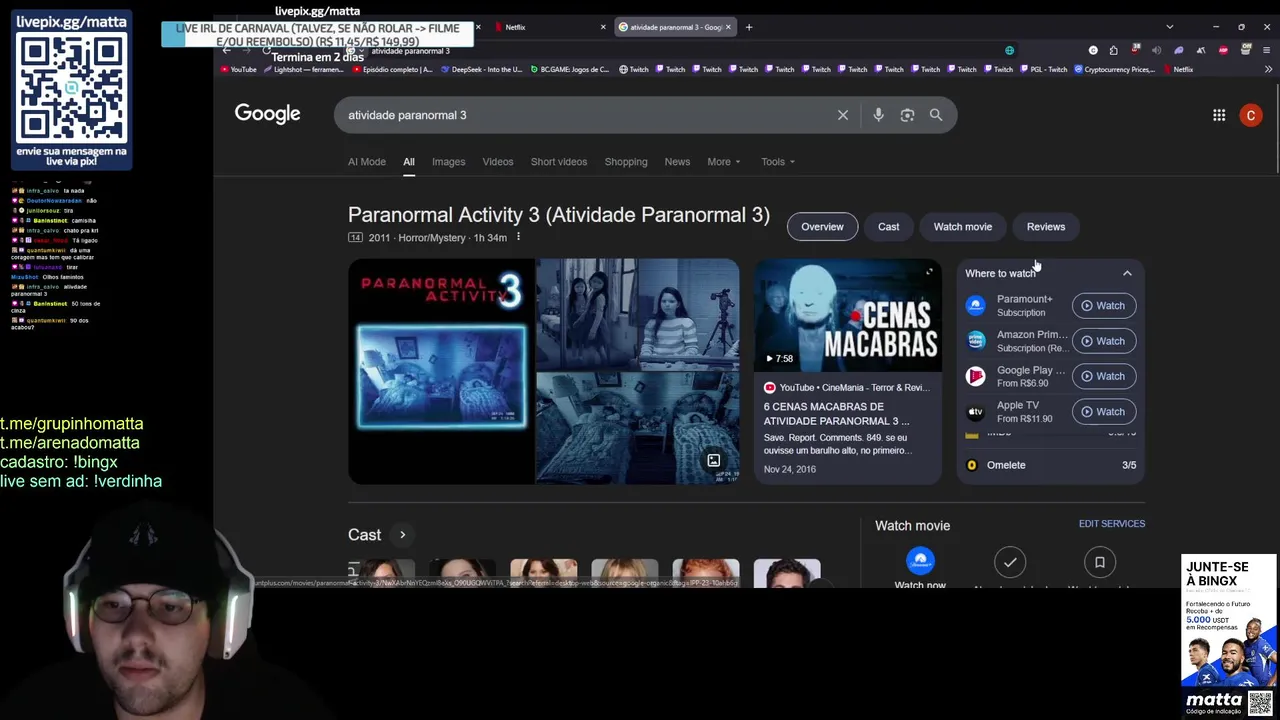Viewport: 1280px width, 720px height.
Task: Open the Paranormal Activity 3 poster image
Action: (x=442, y=372)
